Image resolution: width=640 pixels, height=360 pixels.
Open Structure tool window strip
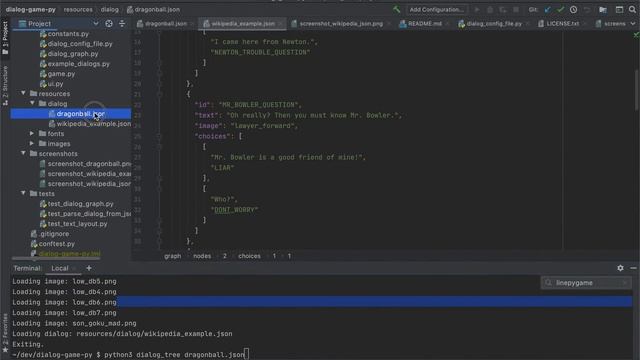coord(5,86)
